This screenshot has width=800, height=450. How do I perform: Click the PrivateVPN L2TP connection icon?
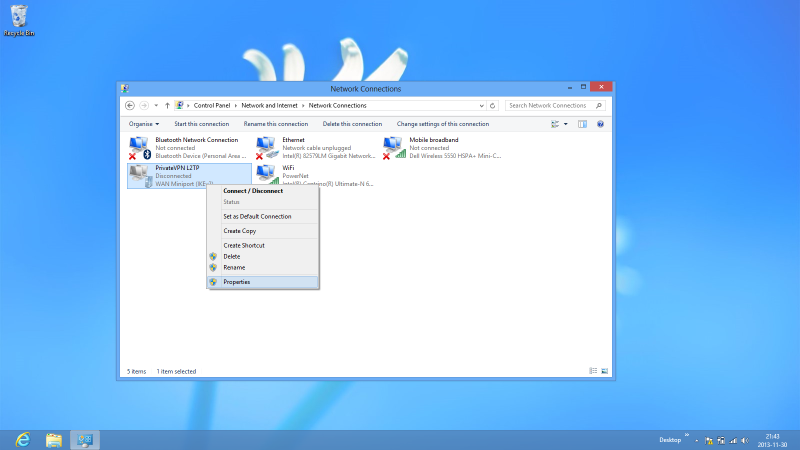pos(139,176)
